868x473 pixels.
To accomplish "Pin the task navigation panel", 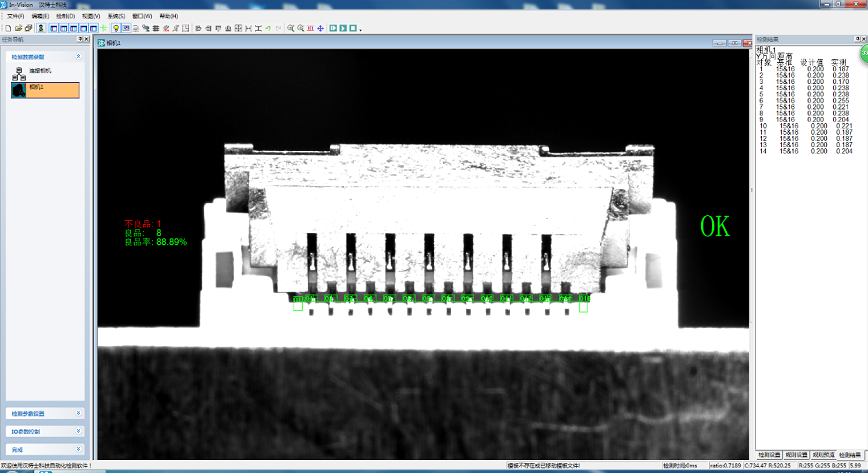I will pos(80,40).
